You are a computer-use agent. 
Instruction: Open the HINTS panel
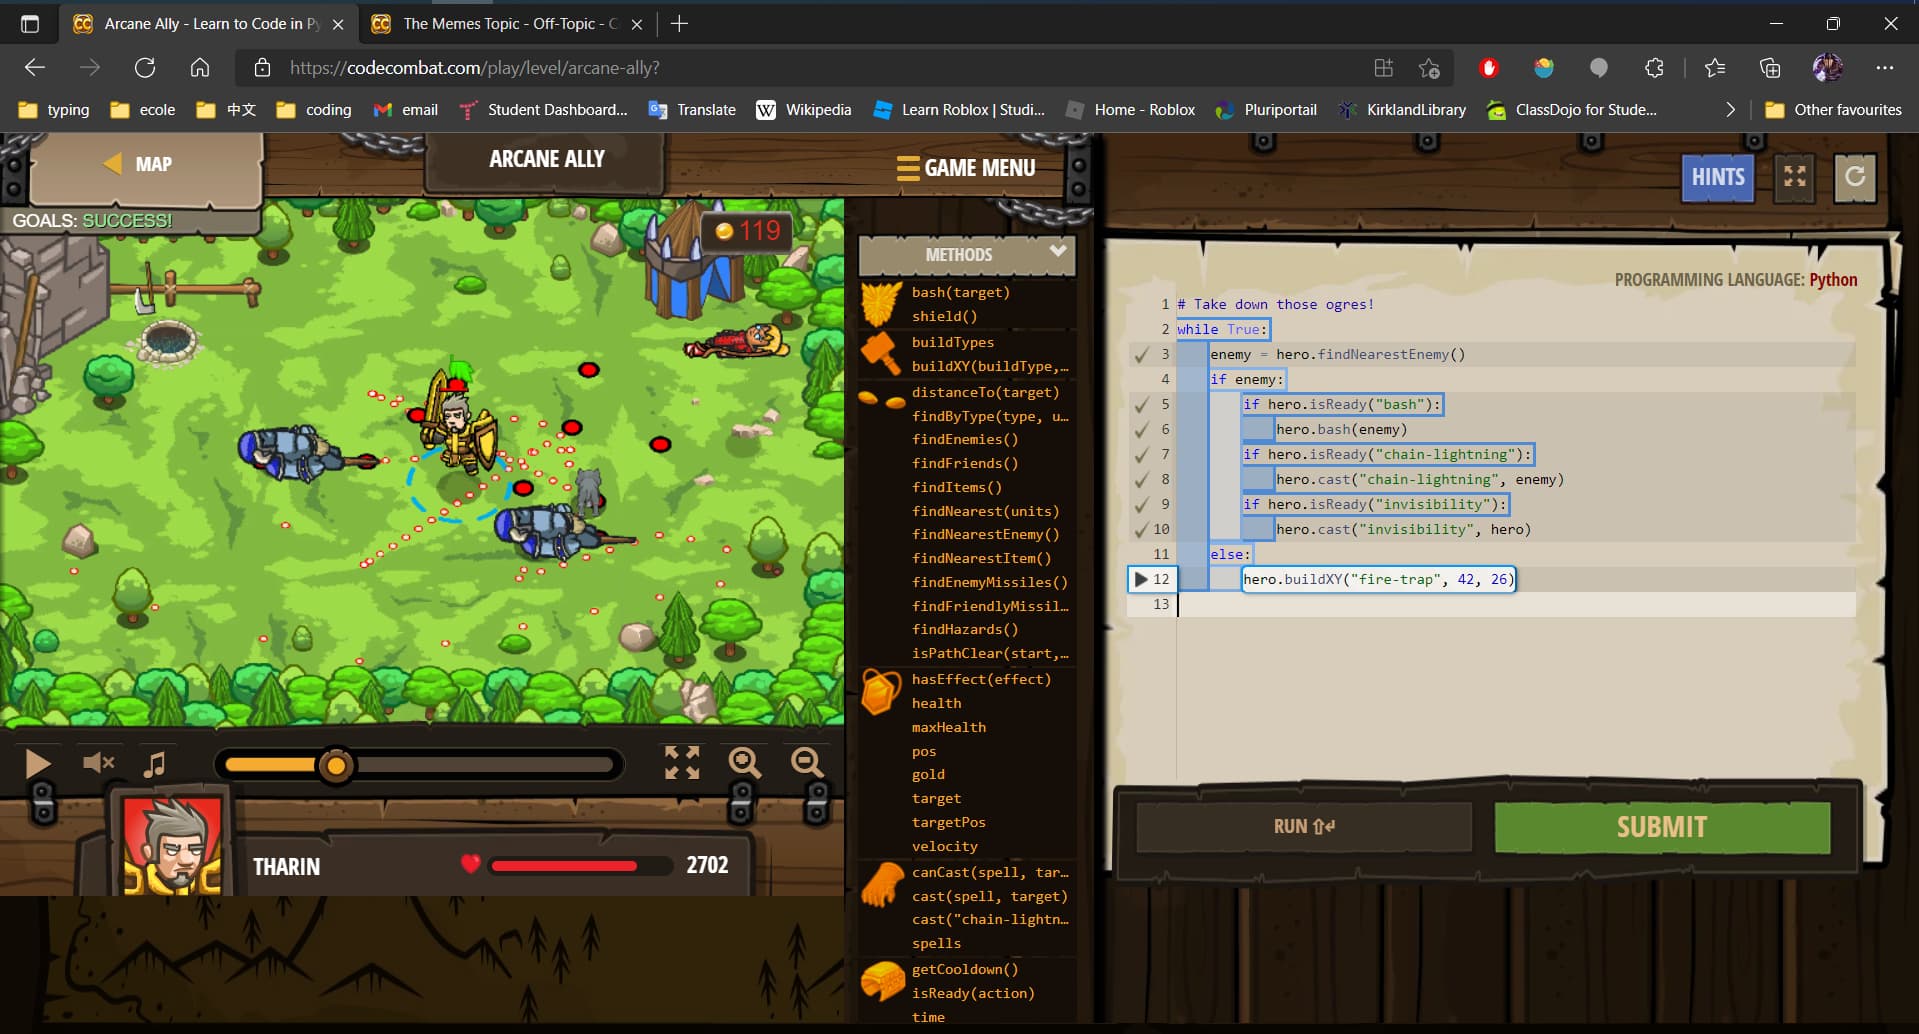coord(1717,177)
